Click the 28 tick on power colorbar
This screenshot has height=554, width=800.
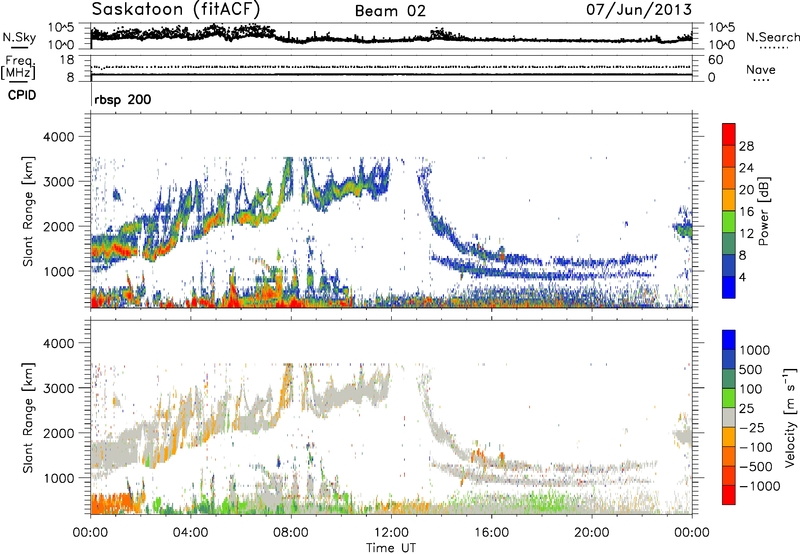pyautogui.click(x=746, y=146)
